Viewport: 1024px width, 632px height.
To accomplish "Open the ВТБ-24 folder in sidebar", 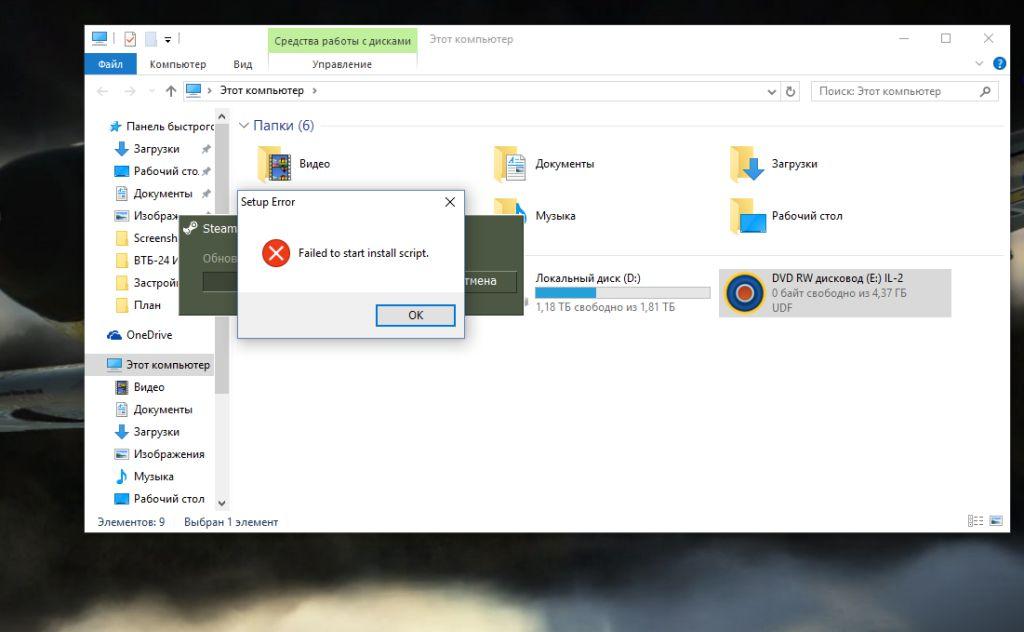I will pyautogui.click(x=146, y=261).
